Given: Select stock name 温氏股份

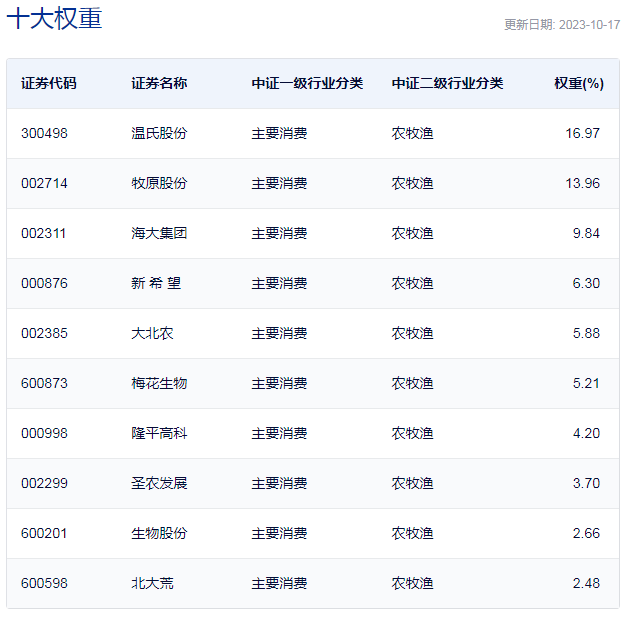Looking at the screenshot, I should coord(159,133).
